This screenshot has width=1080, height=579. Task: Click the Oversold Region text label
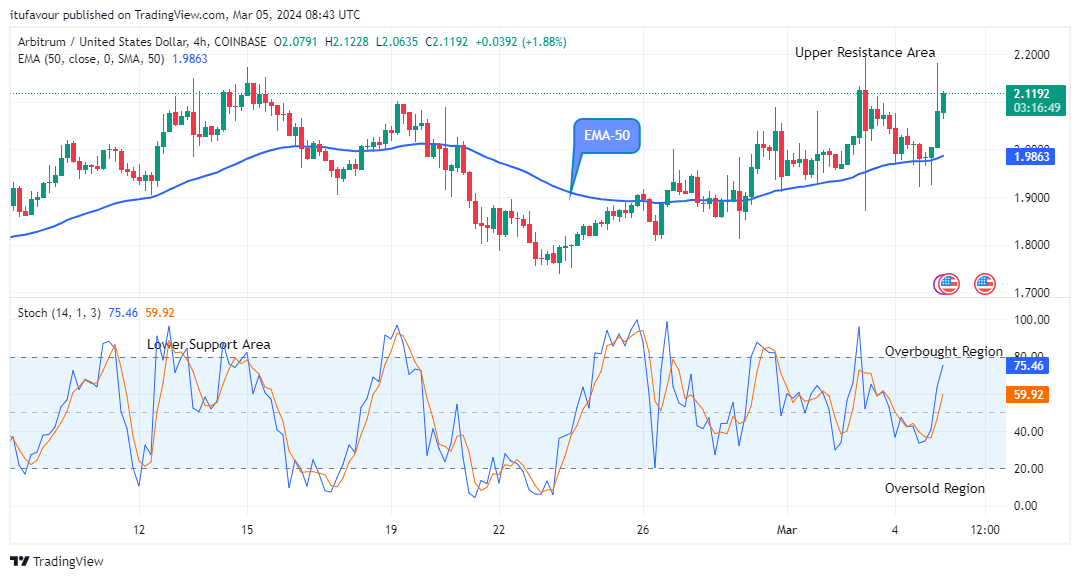pyautogui.click(x=935, y=489)
